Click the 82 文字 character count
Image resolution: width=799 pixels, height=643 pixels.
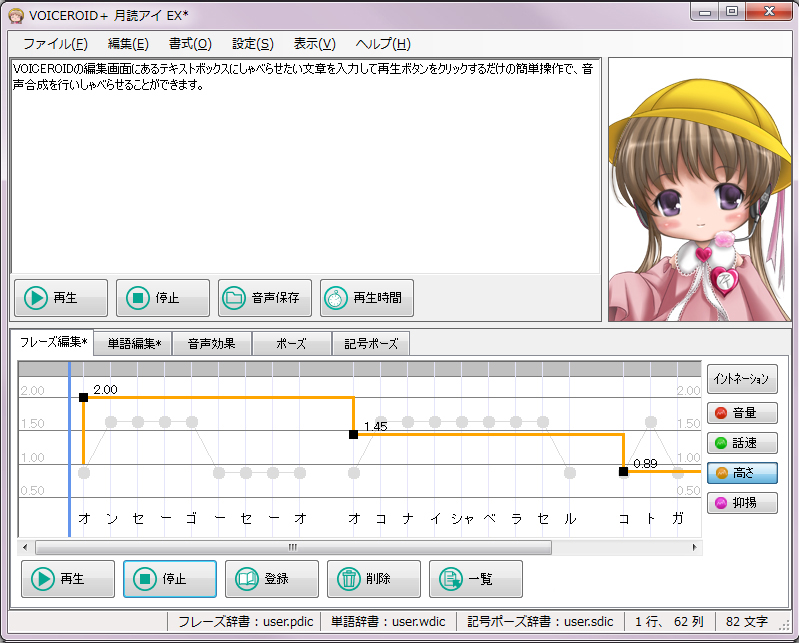click(x=747, y=622)
